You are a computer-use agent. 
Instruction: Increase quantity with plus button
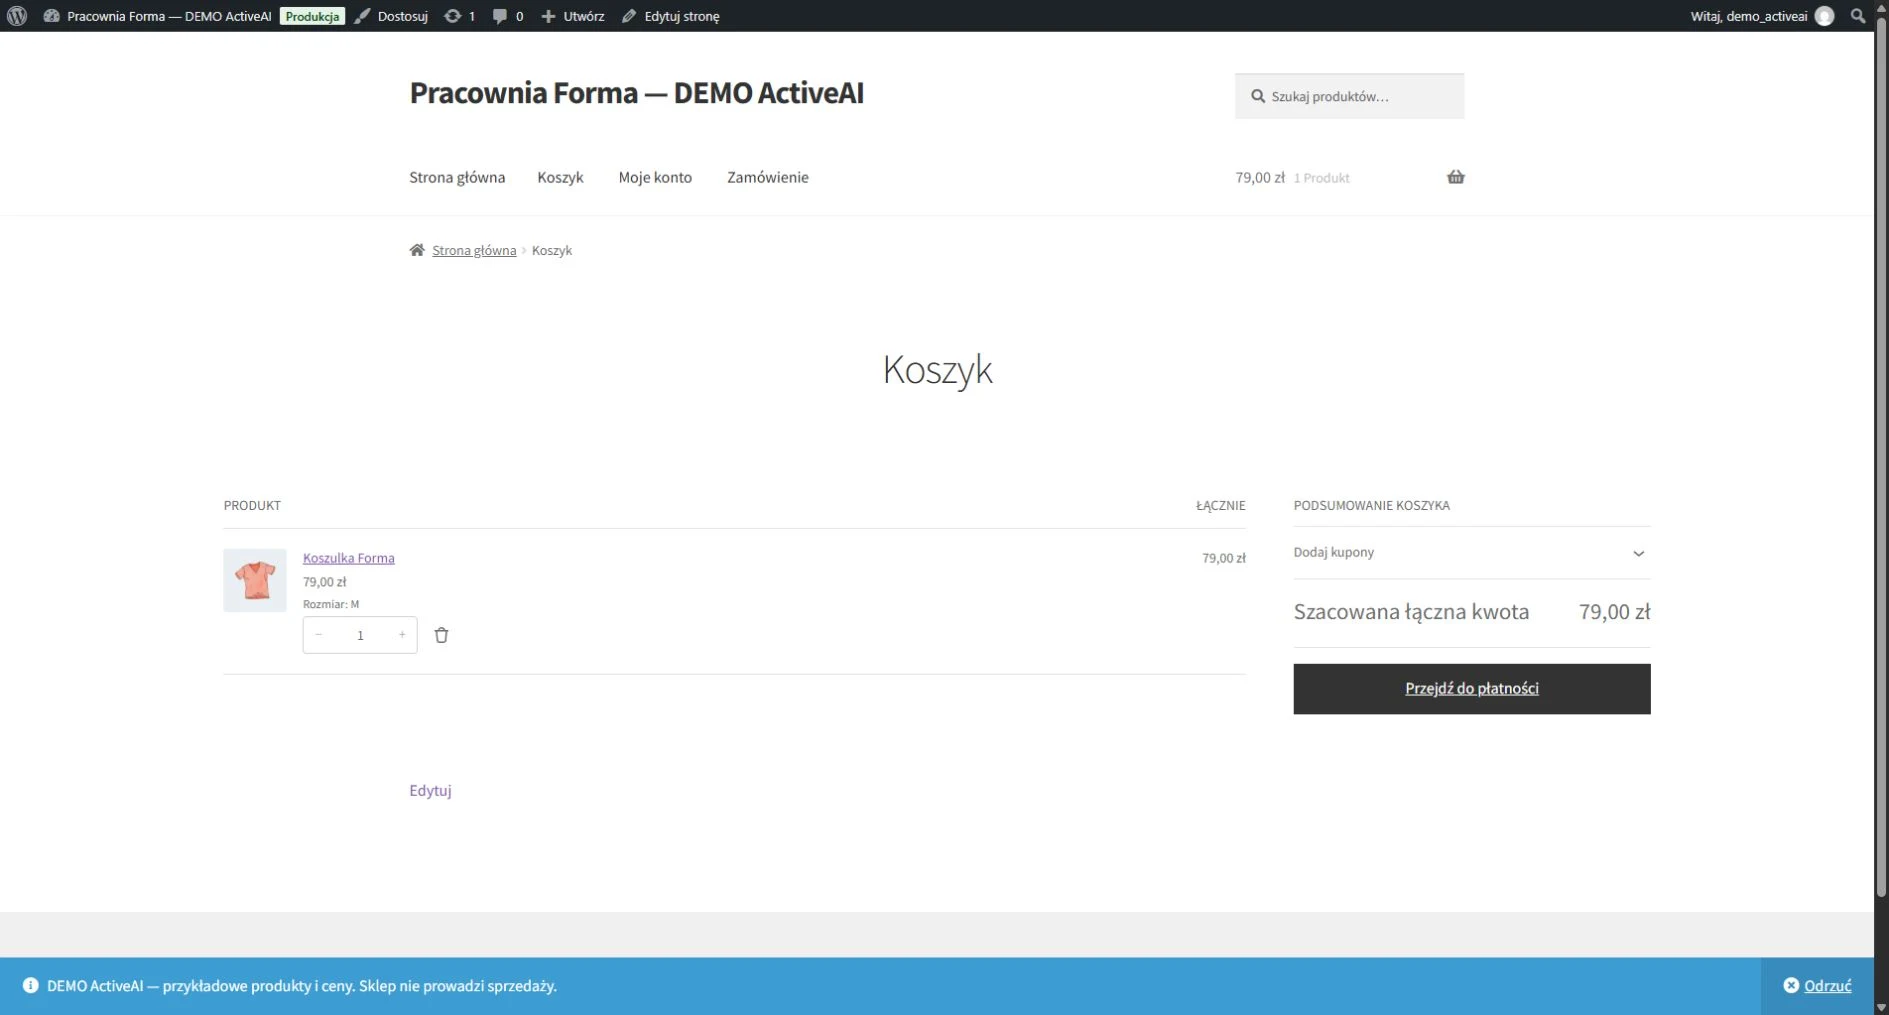tap(402, 635)
